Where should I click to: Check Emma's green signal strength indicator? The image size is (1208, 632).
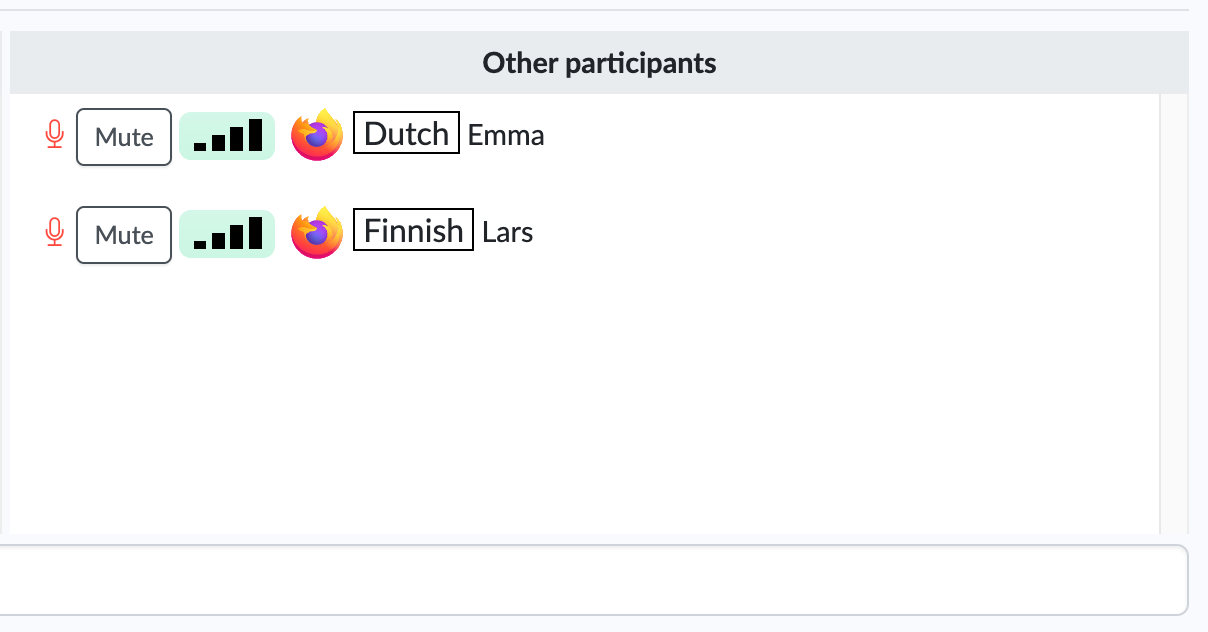coord(227,135)
